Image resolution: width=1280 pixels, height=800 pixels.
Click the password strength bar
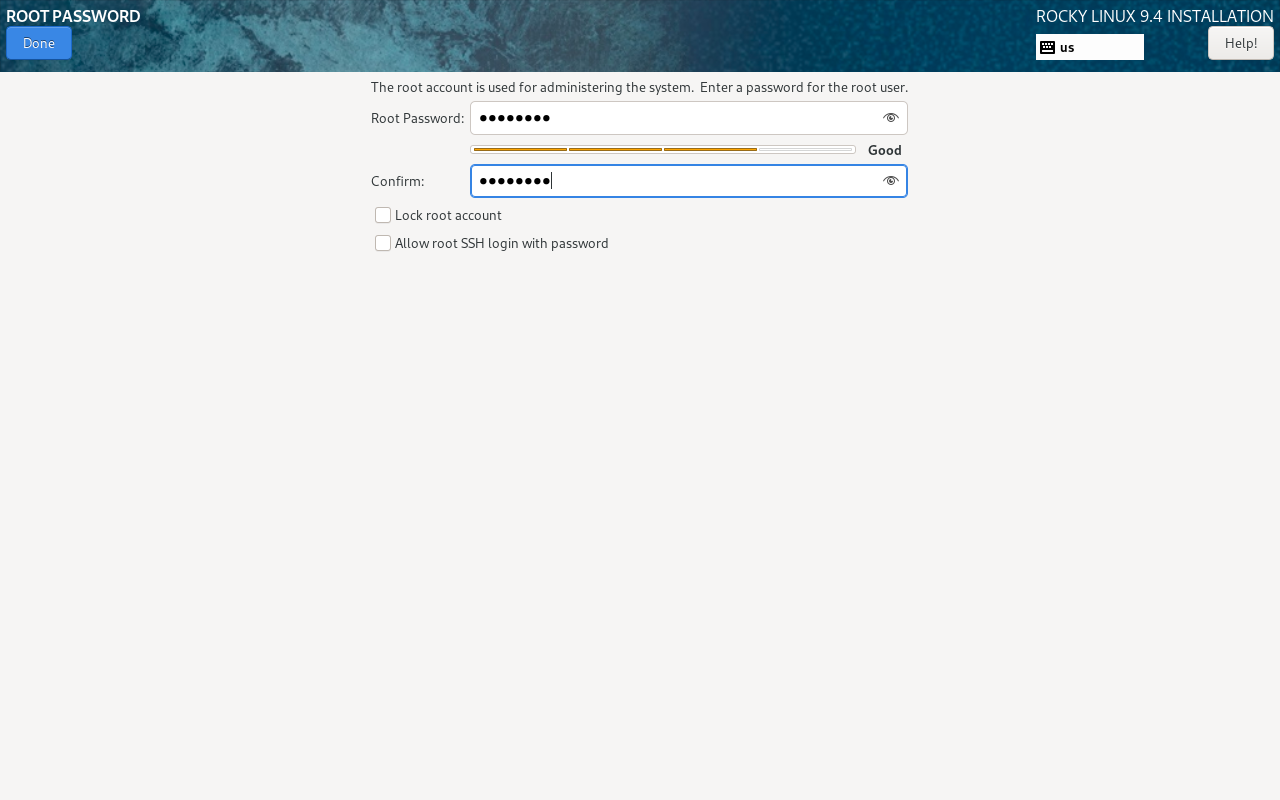(x=663, y=150)
